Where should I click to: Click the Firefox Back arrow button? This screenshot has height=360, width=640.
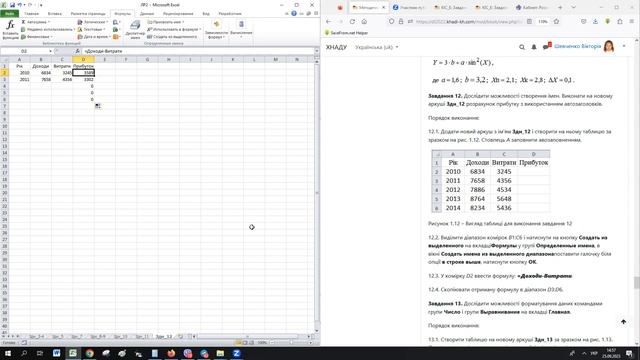tap(329, 21)
